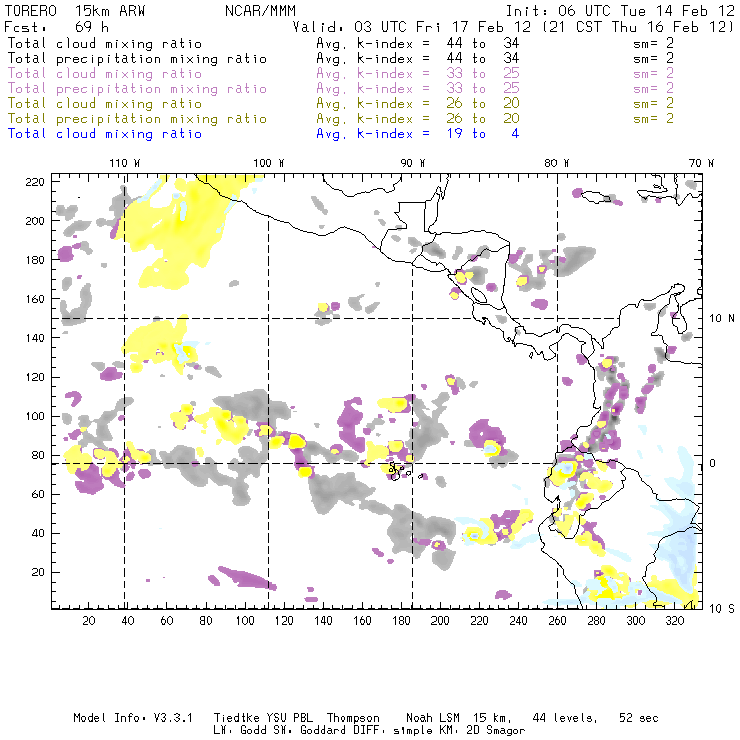Select the blue "Avg. k-index = 19 to 4" text

(x=418, y=134)
